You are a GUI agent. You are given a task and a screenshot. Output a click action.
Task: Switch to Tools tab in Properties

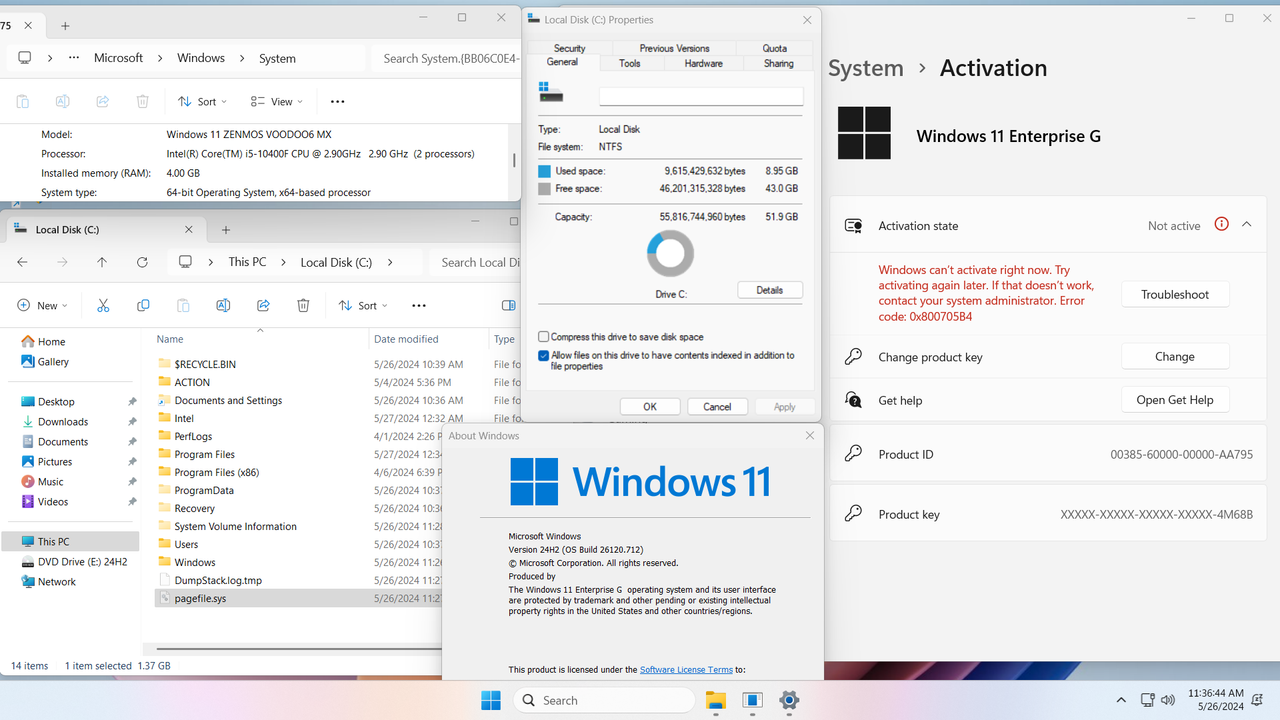click(x=630, y=63)
